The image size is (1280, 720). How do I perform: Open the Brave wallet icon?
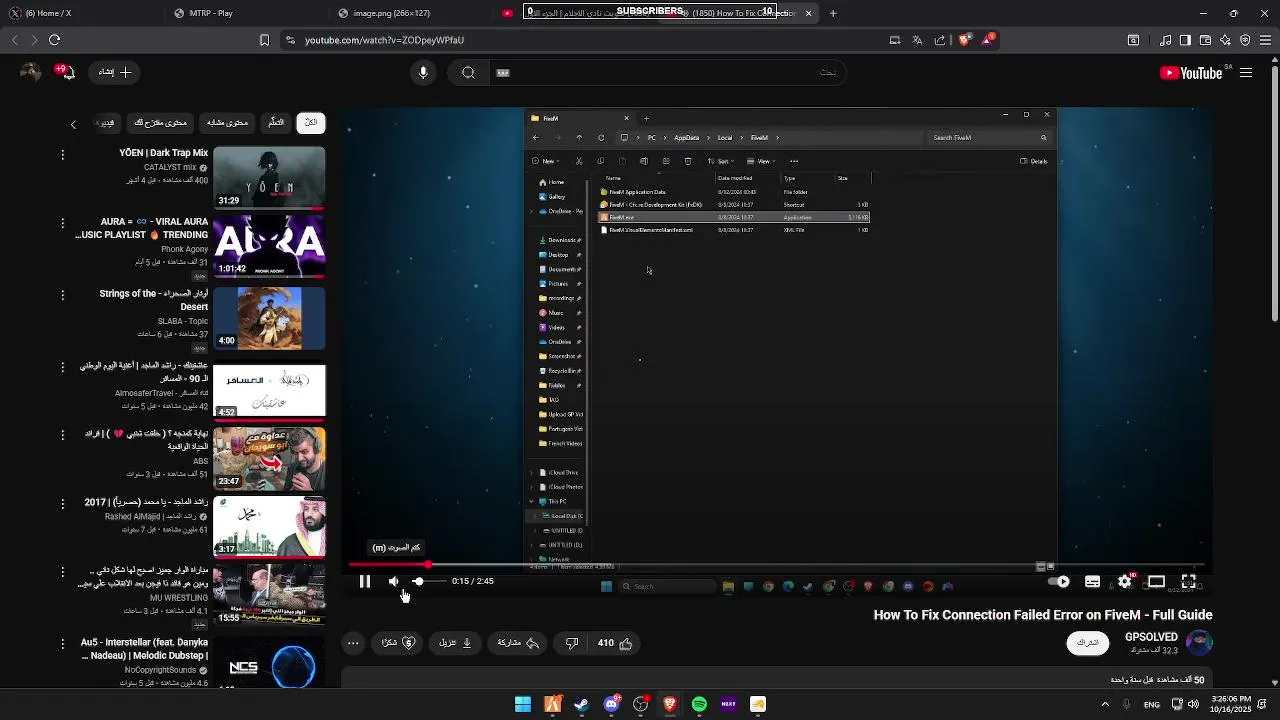(1205, 40)
